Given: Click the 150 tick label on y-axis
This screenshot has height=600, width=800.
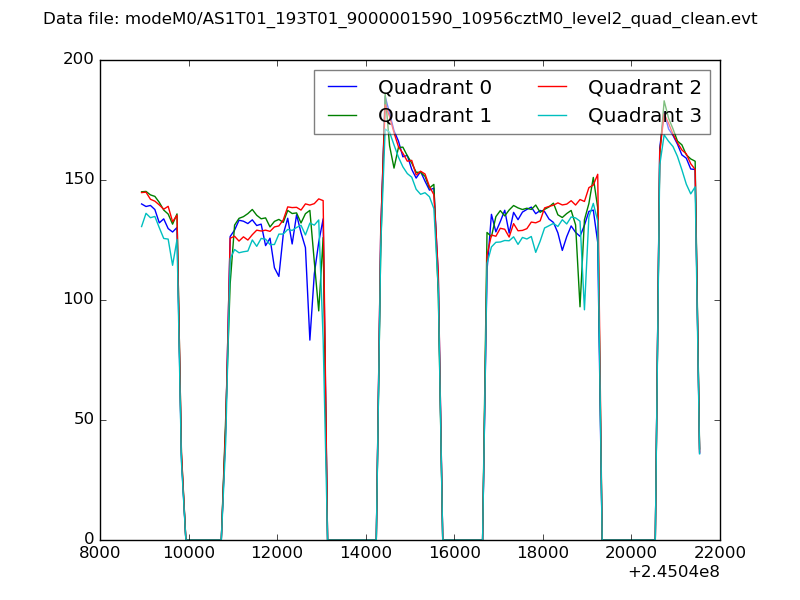Looking at the screenshot, I should (80, 180).
